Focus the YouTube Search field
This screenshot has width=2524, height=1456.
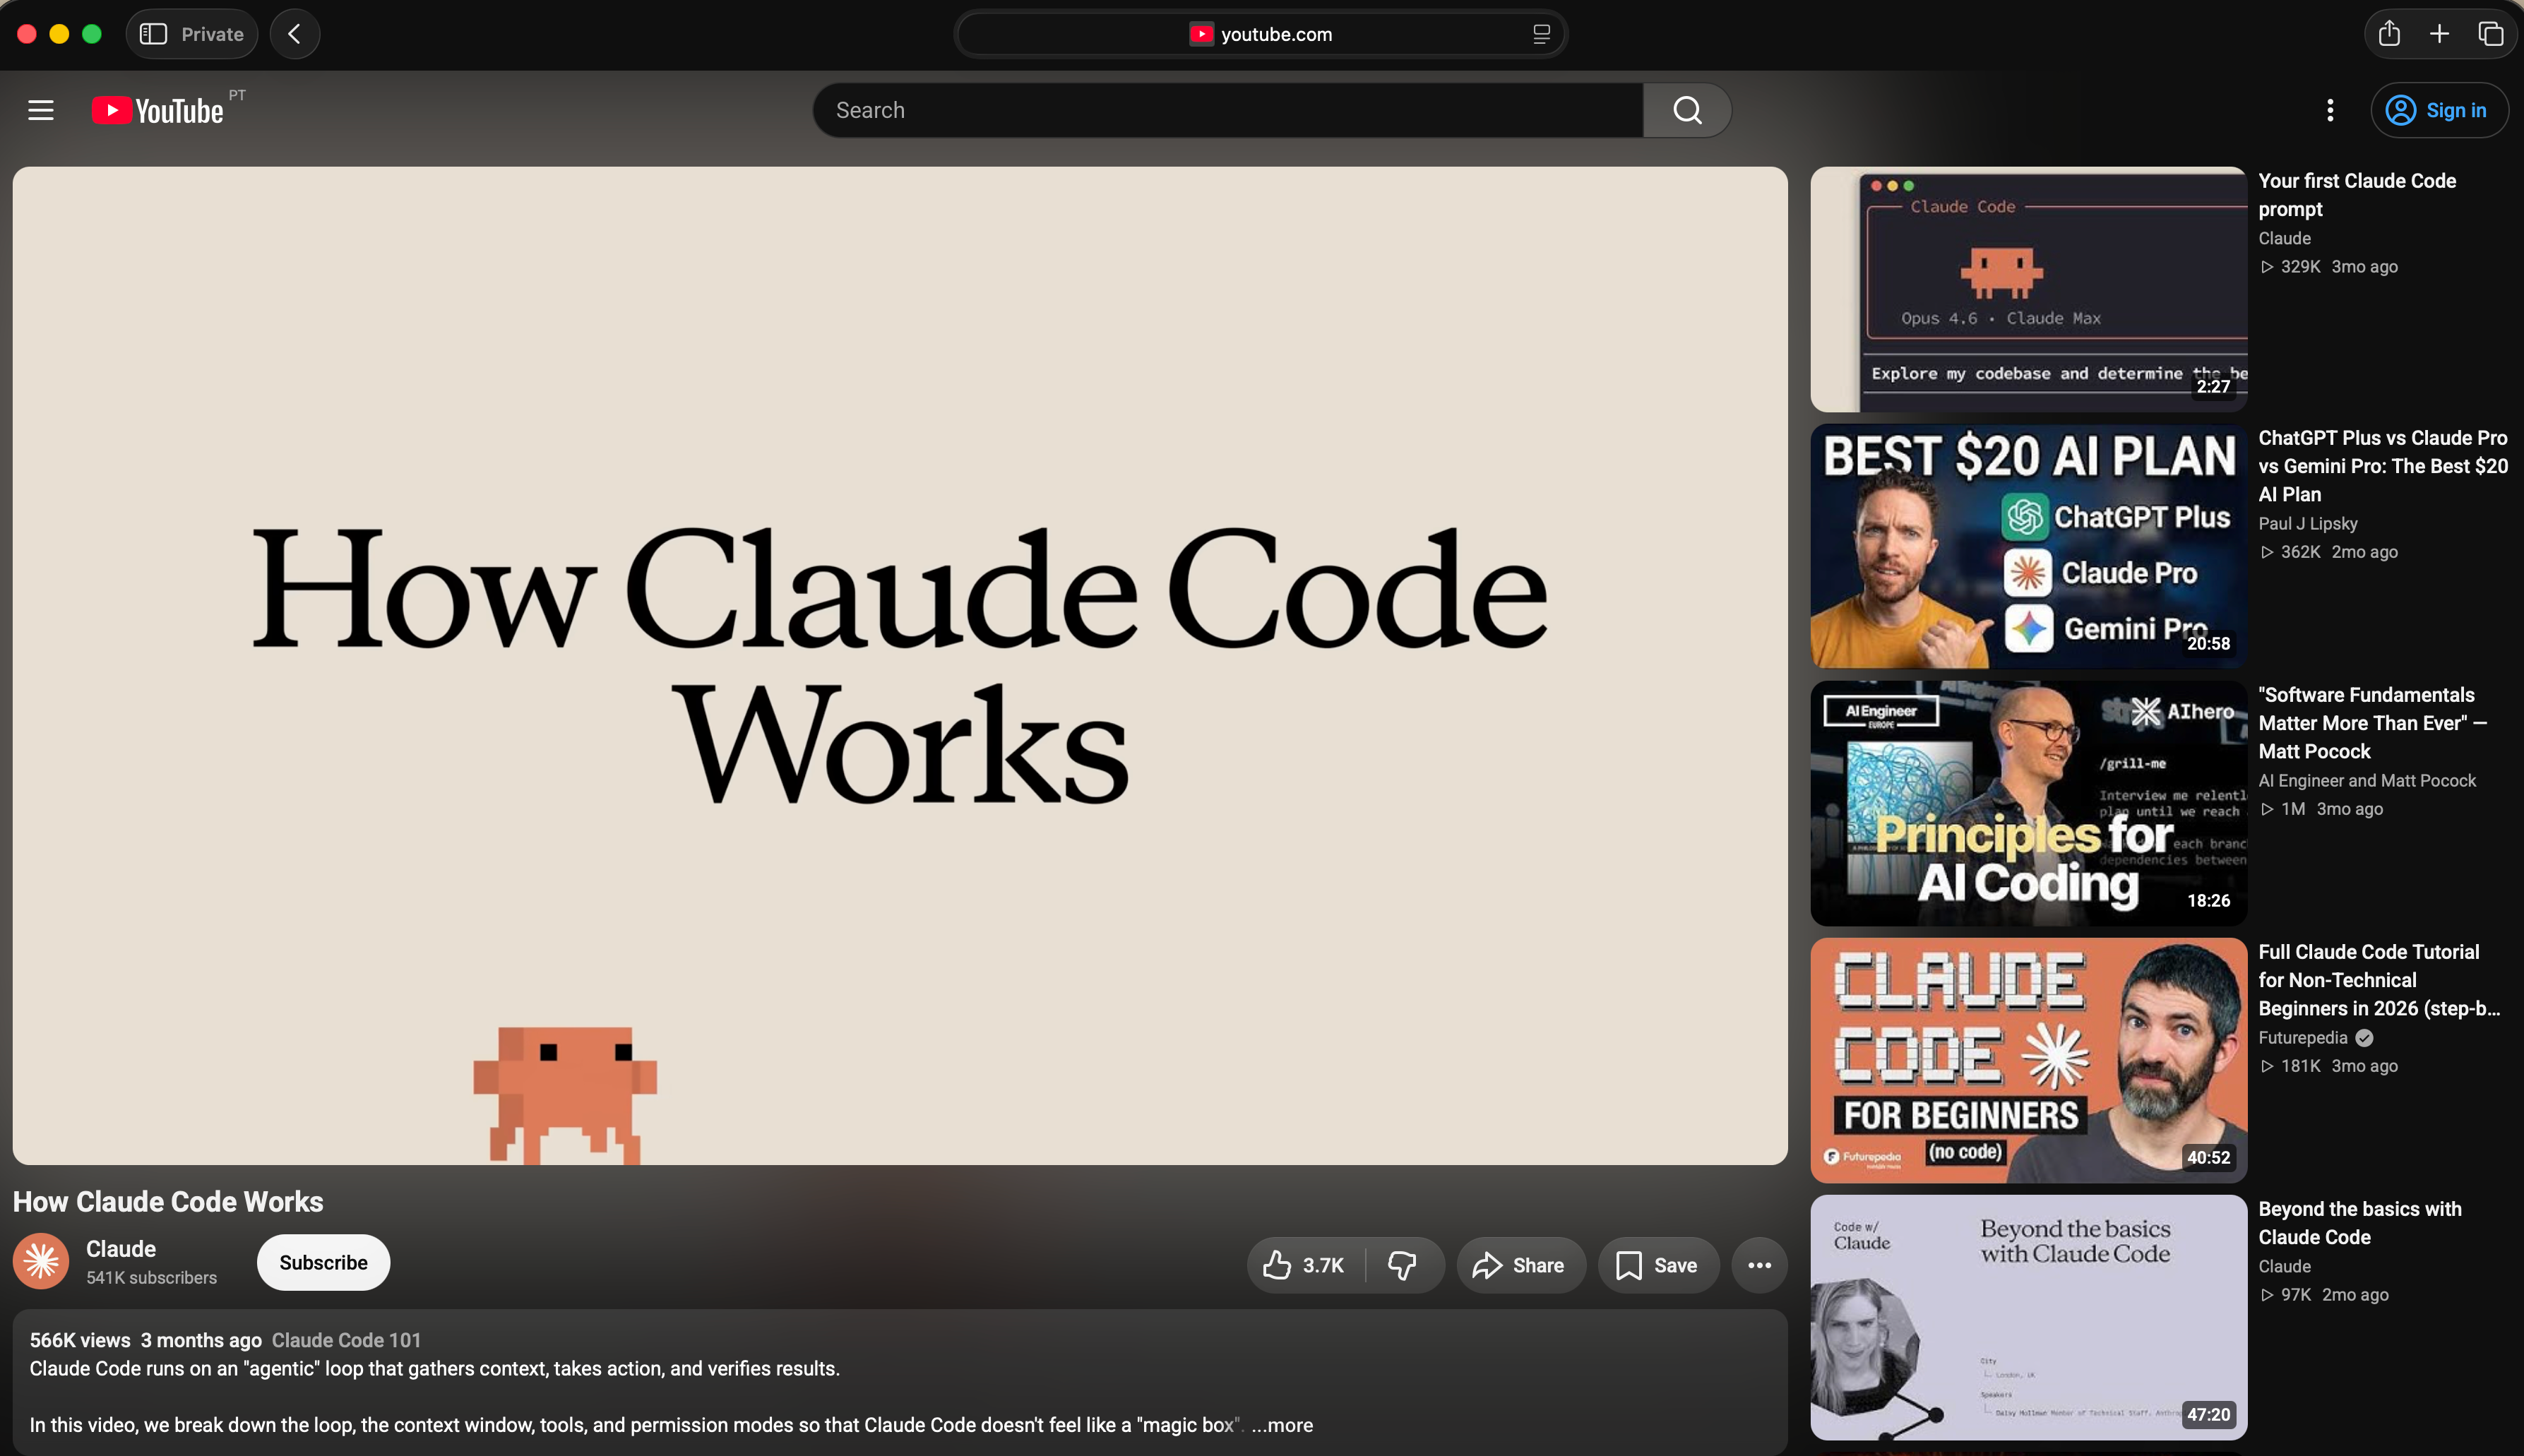pos(1228,110)
